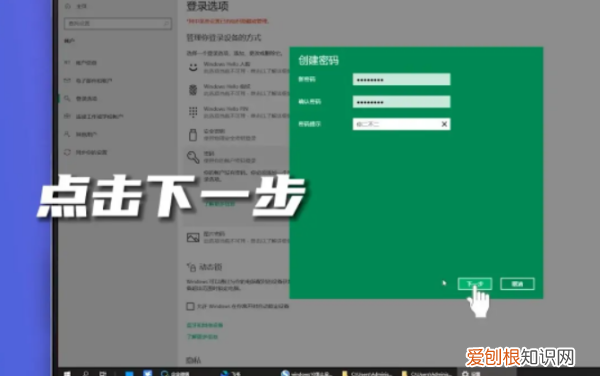Click Next (下一步) button in dialog
Image resolution: width=600 pixels, height=376 pixels.
click(475, 284)
